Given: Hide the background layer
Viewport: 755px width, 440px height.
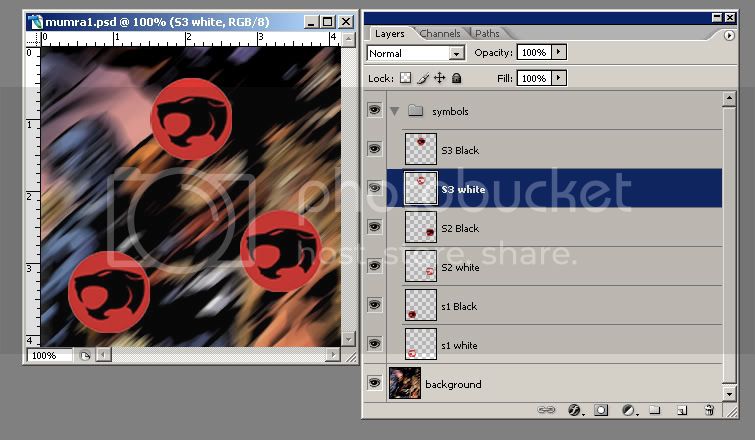Looking at the screenshot, I should click(x=375, y=383).
